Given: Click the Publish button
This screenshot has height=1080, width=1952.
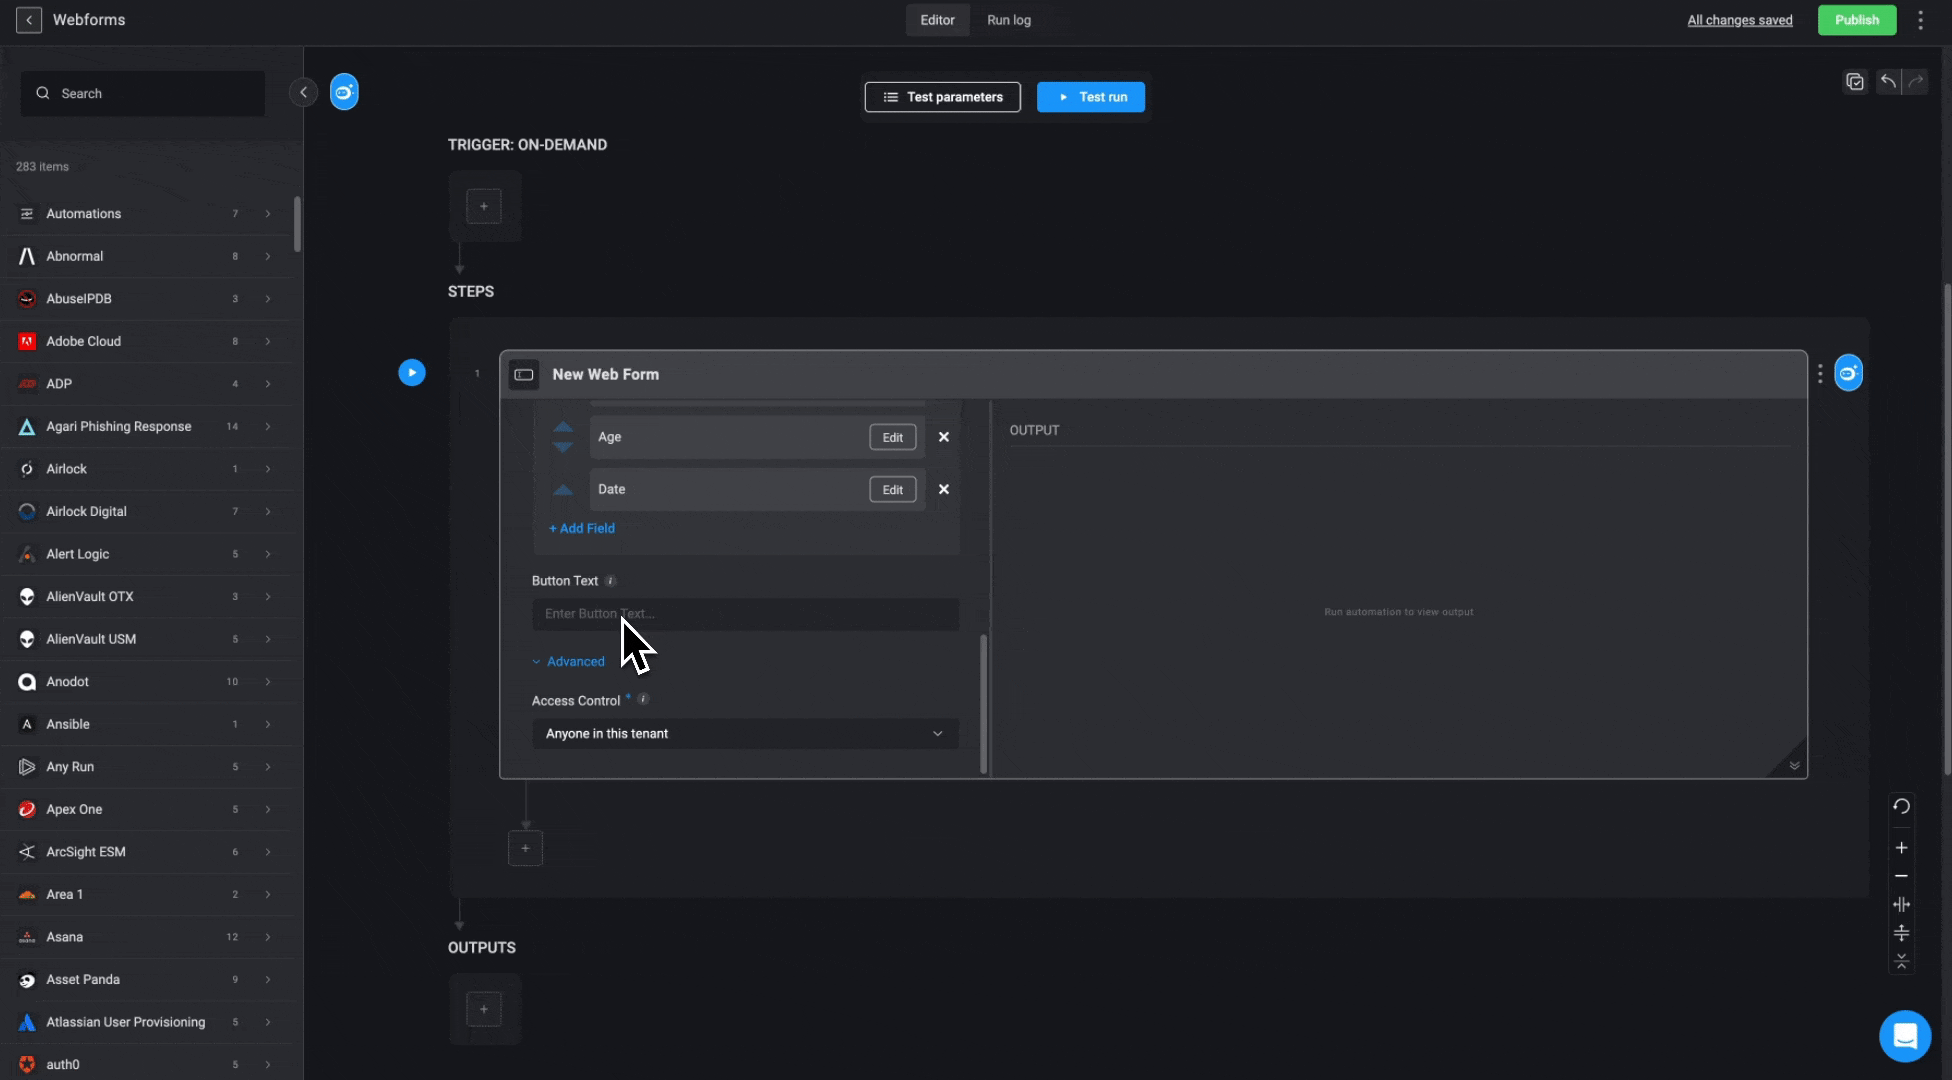Looking at the screenshot, I should coord(1856,21).
